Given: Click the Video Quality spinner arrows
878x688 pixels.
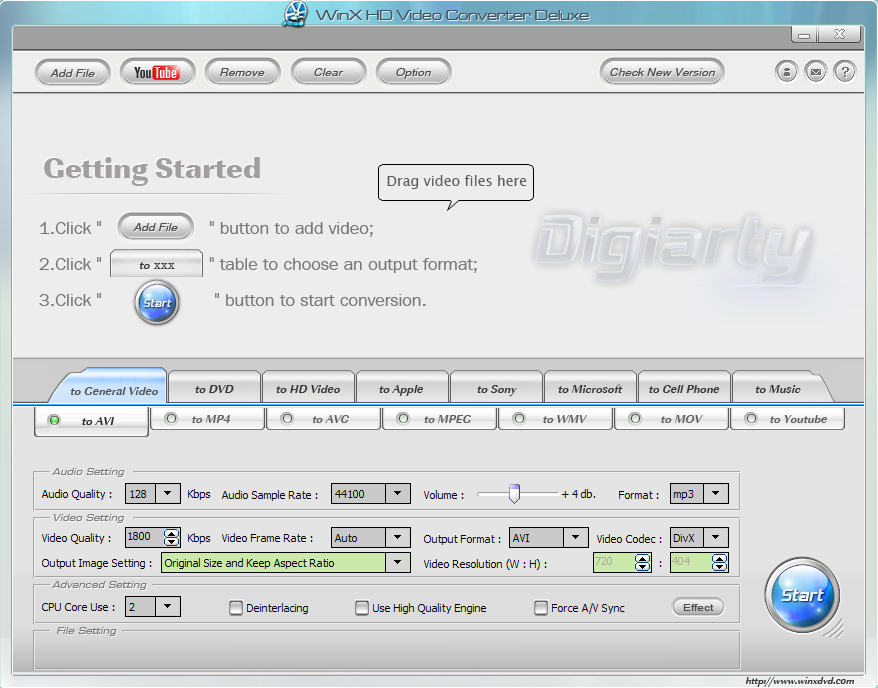Looking at the screenshot, I should (171, 537).
